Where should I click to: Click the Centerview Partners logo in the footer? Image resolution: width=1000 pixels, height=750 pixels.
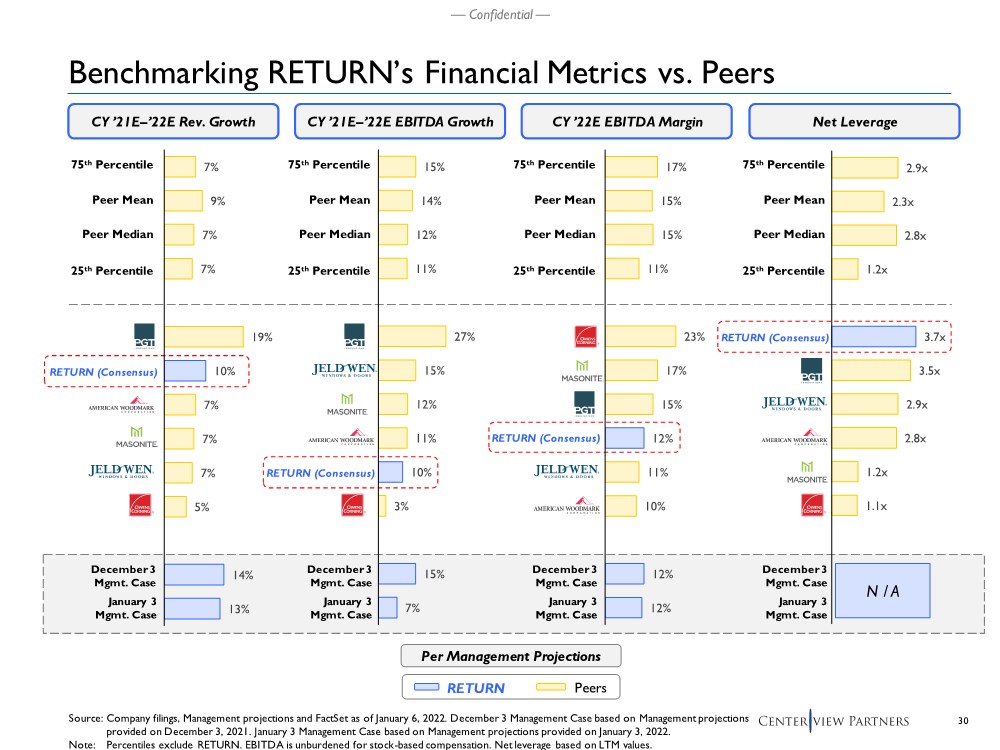(834, 721)
